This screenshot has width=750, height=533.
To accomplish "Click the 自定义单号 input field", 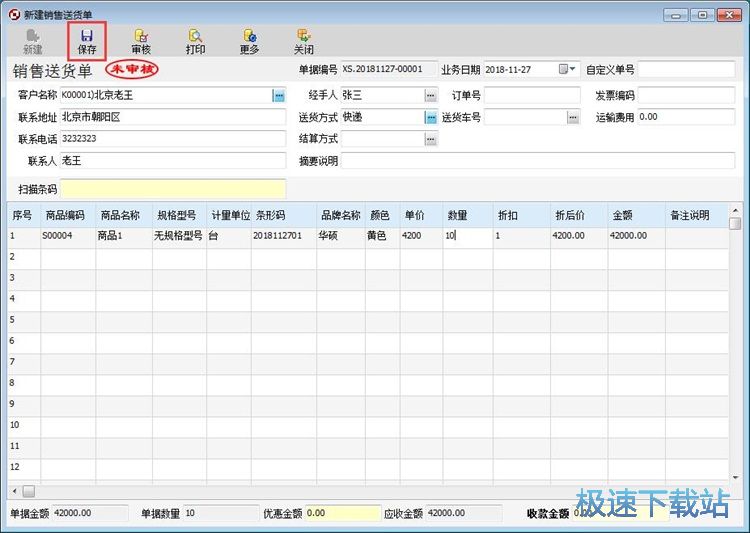I will point(686,69).
